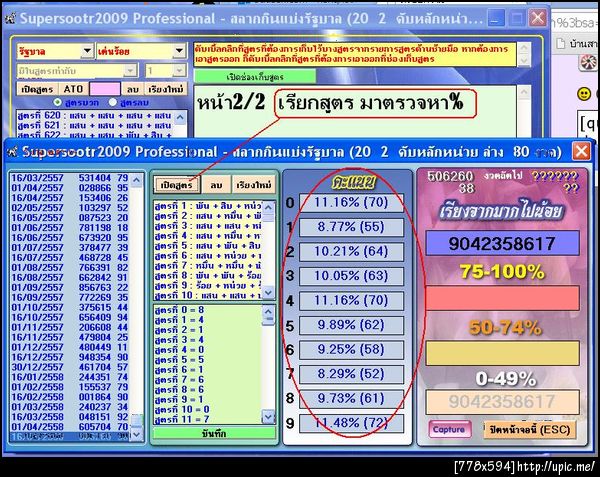Click the เรียงใหม่ button in the front window
This screenshot has width=600, height=477.
coord(254,185)
